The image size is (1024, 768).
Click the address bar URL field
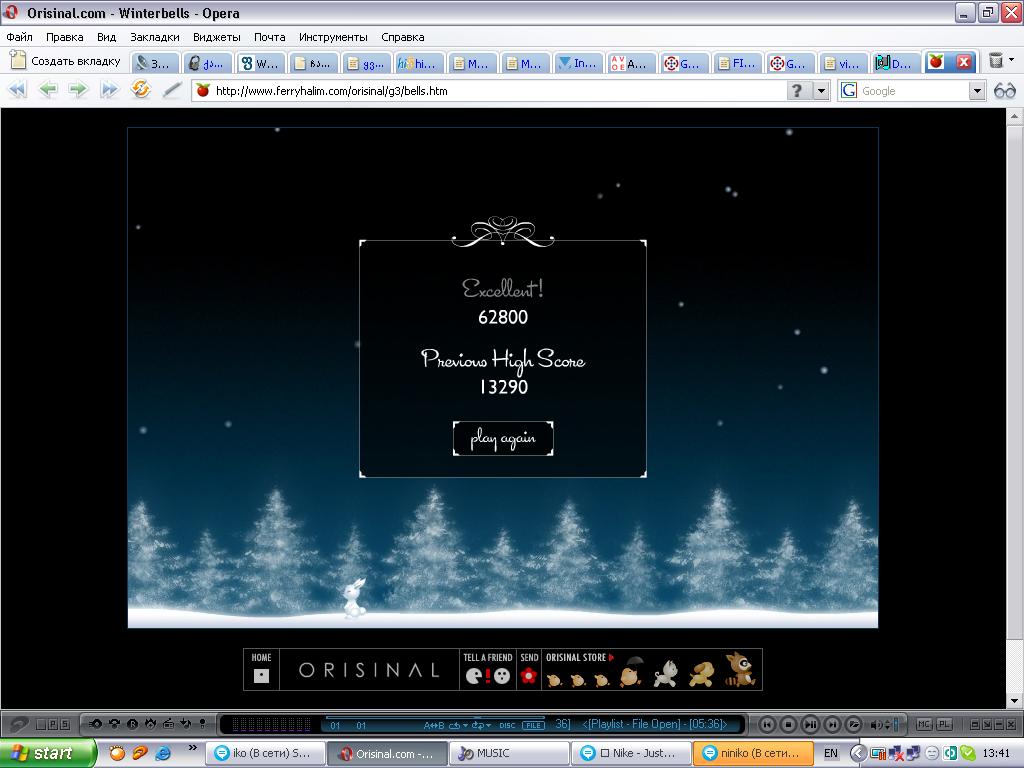(490, 91)
